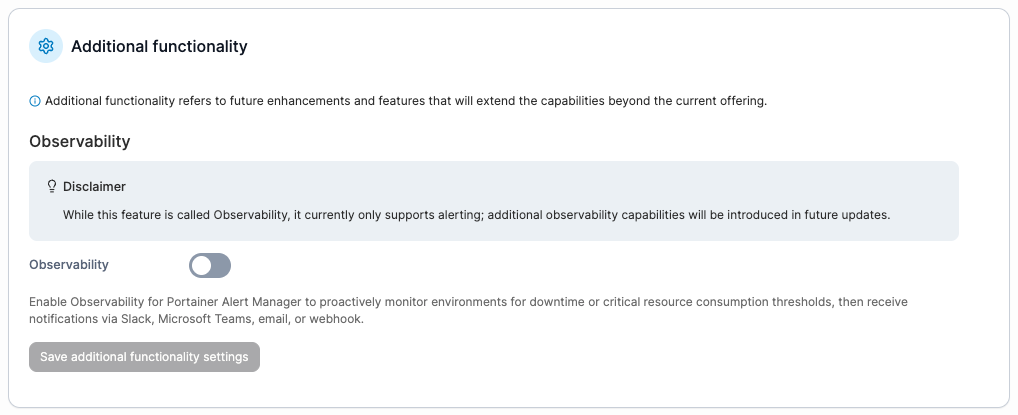Save additional functionality settings
Viewport: 1018px width, 415px height.
click(x=144, y=357)
